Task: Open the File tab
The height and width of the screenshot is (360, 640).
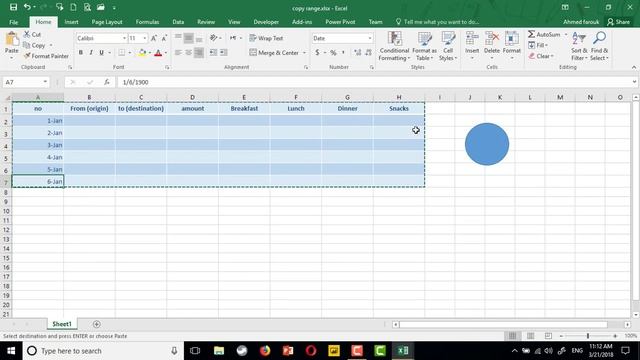Action: point(13,22)
